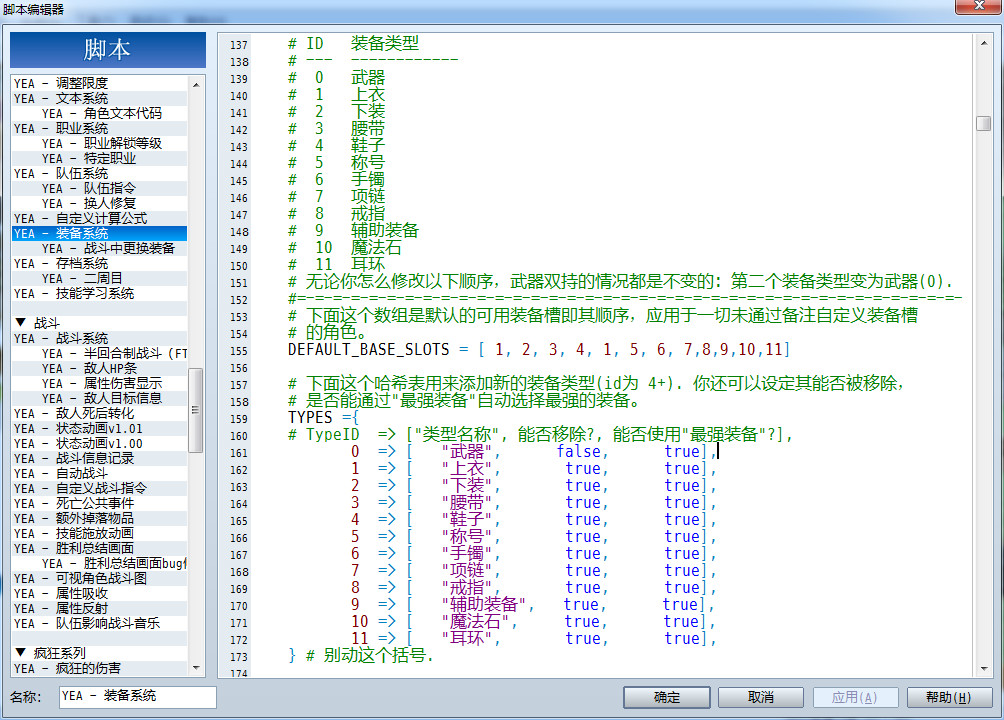Select script YEA - 敌人目标信息
This screenshot has width=1004, height=720.
click(x=99, y=398)
